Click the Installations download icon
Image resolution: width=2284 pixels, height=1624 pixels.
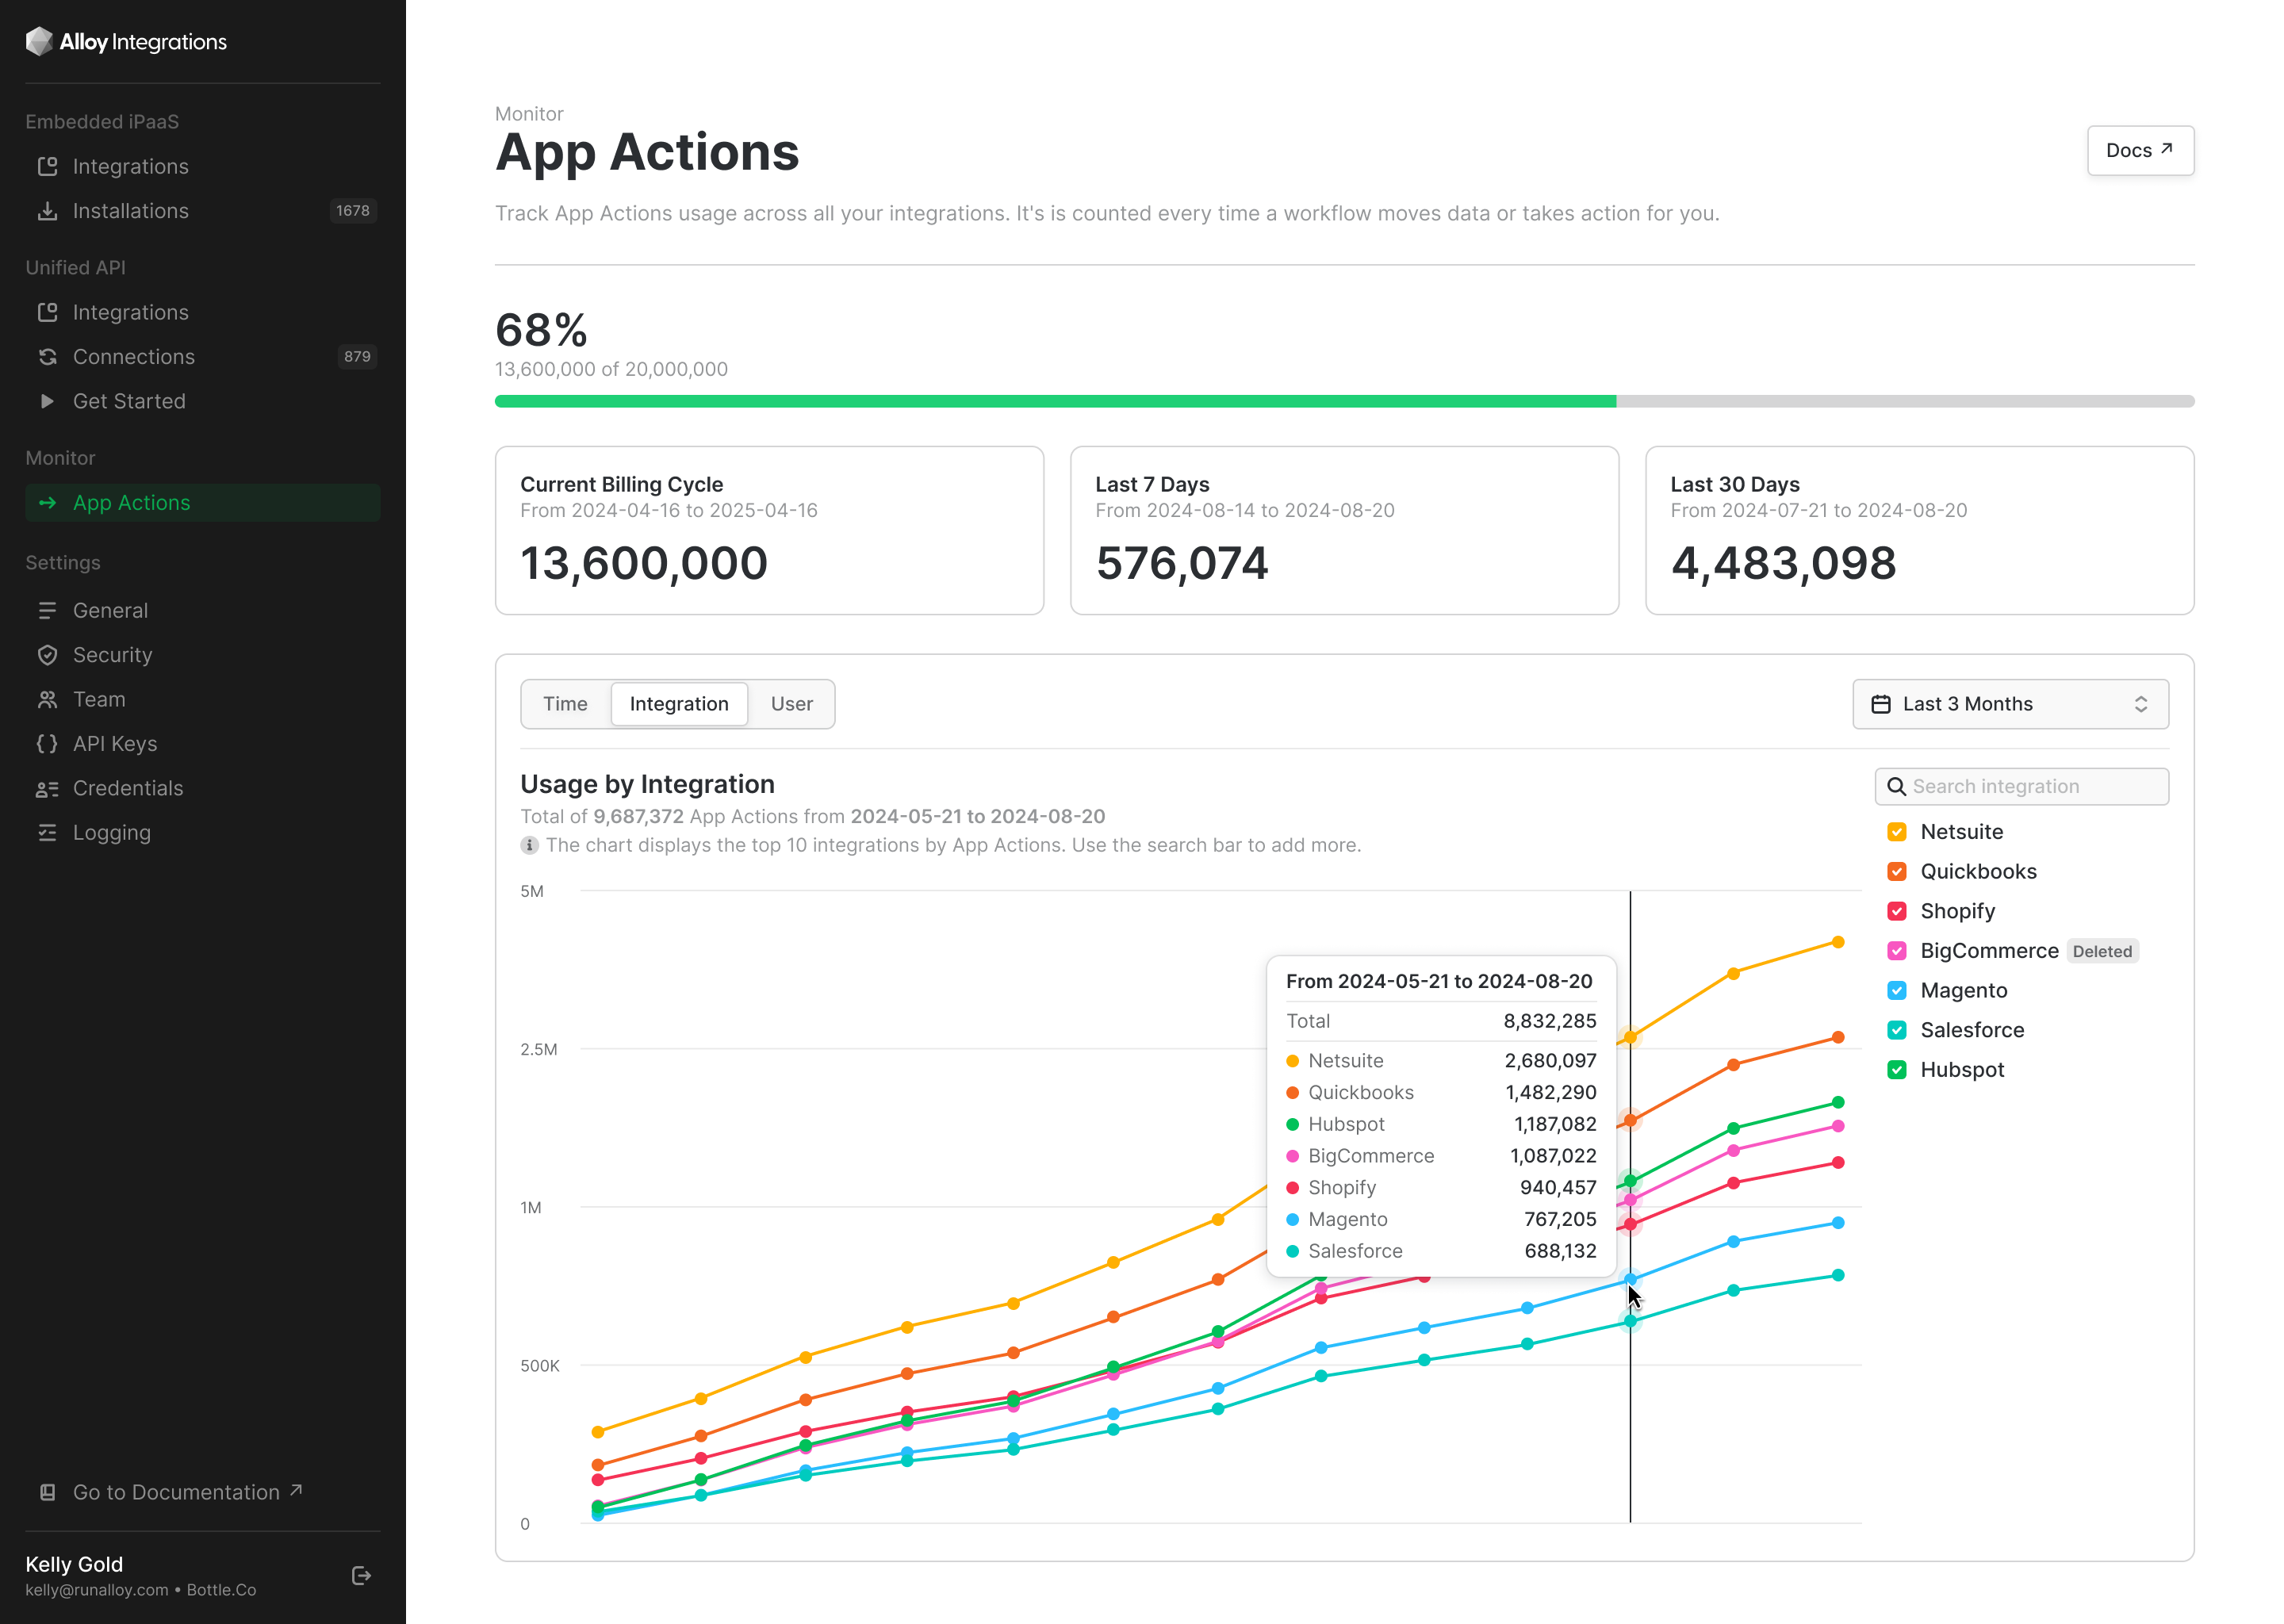pyautogui.click(x=47, y=211)
